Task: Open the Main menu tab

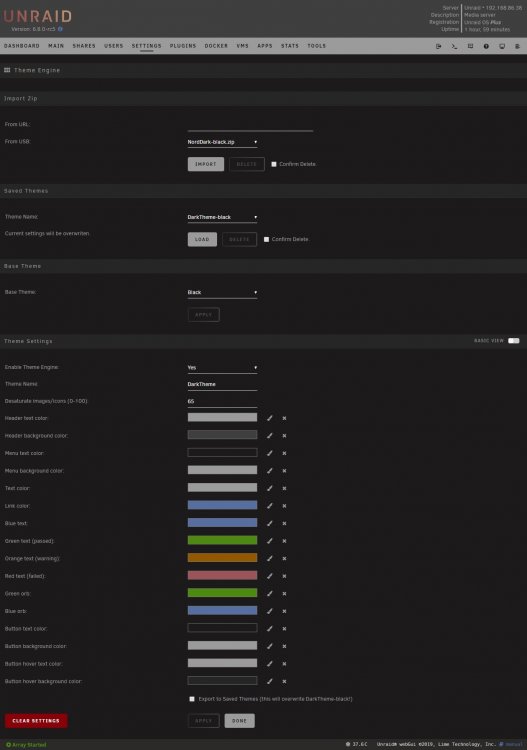Action: (x=56, y=46)
